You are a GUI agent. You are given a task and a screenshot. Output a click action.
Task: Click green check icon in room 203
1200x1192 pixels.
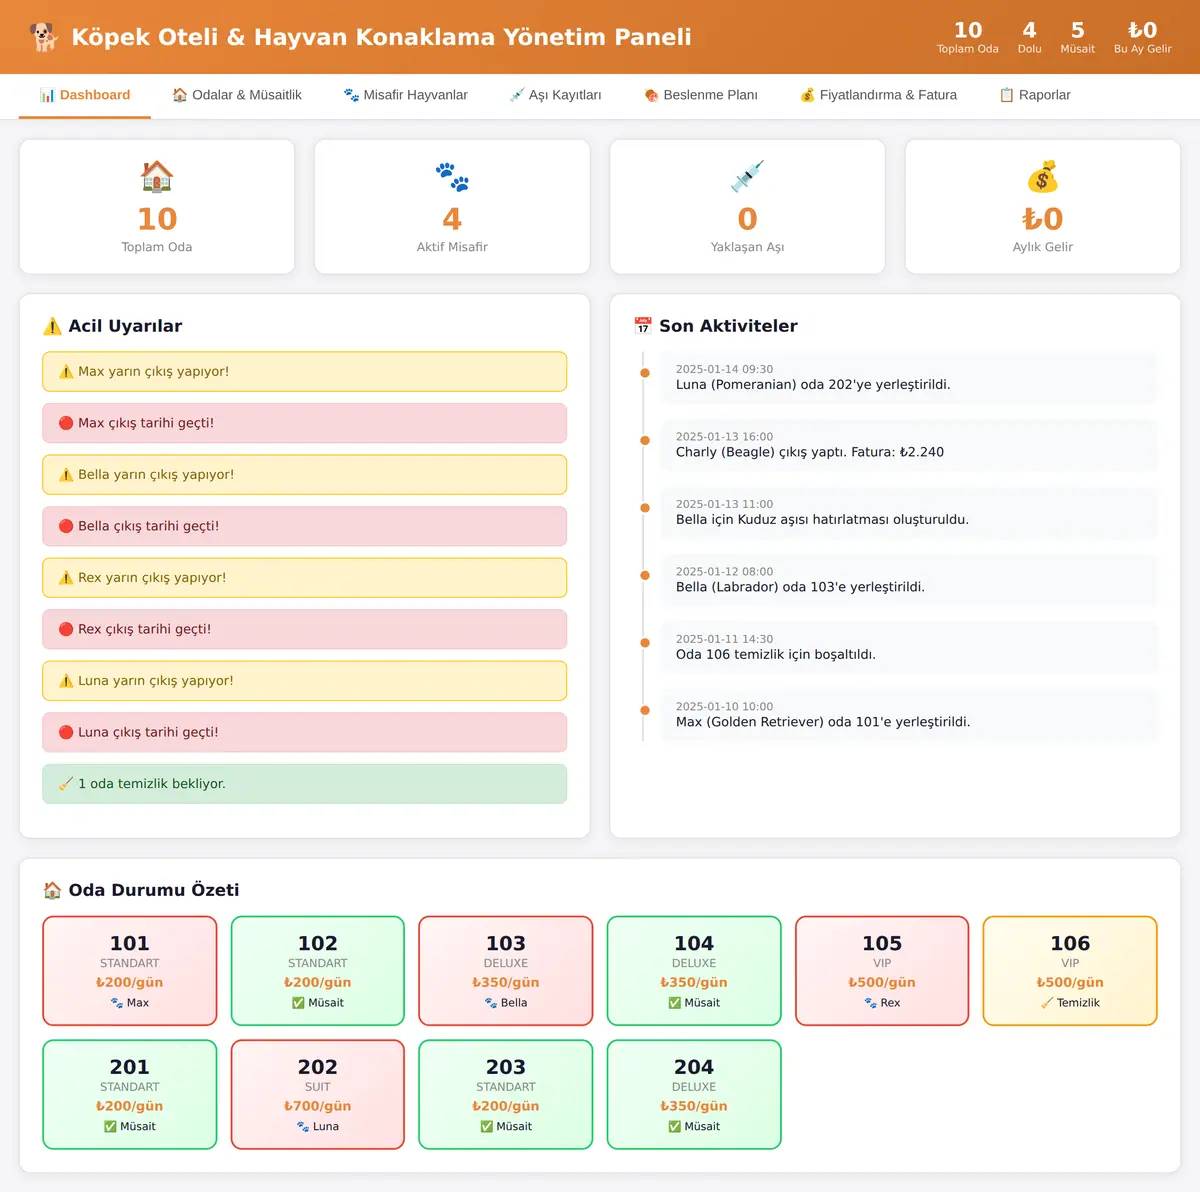486,1127
